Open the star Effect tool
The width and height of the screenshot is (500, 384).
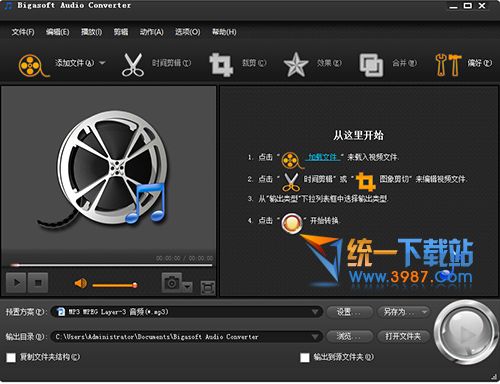[296, 65]
